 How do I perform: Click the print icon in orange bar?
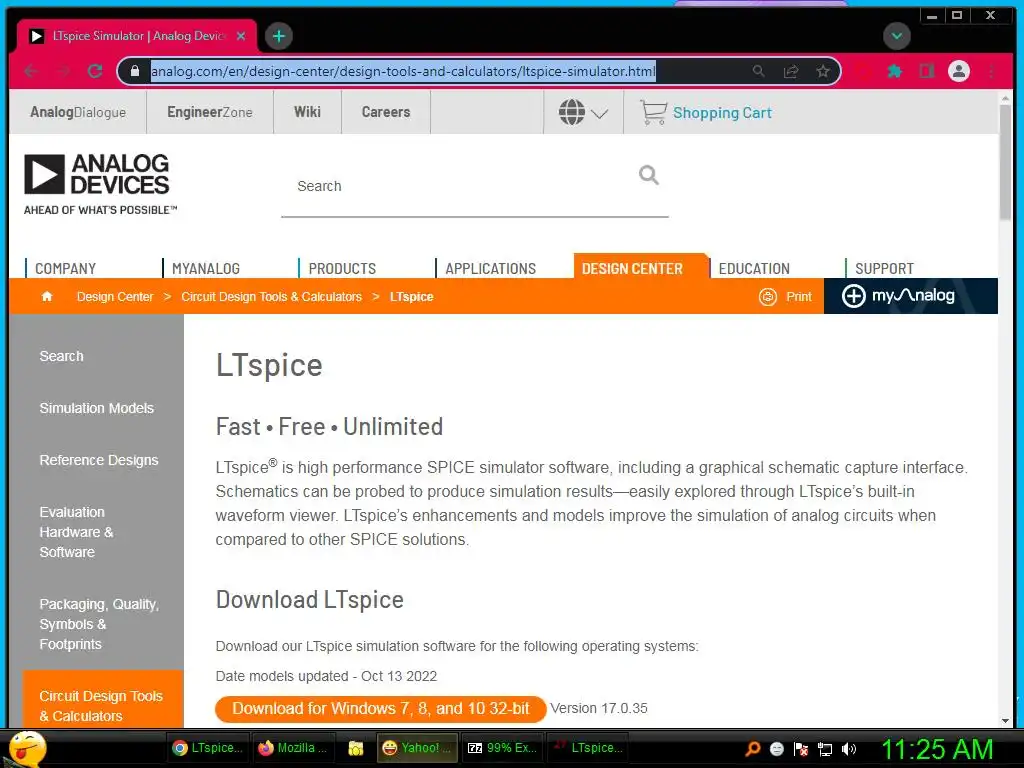coord(768,296)
